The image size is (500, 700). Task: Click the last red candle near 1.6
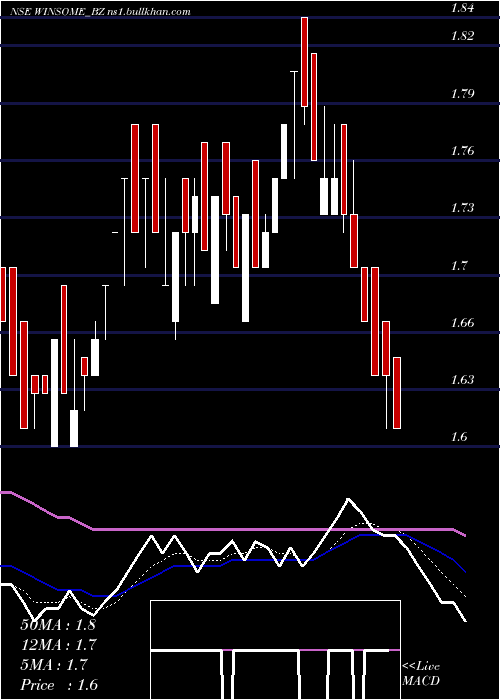click(397, 393)
